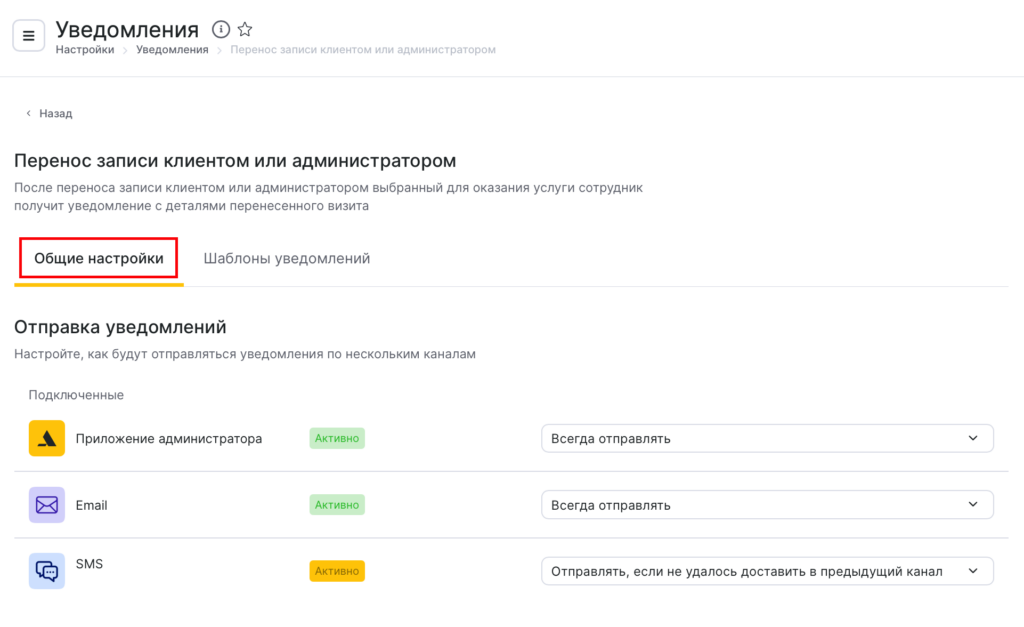Click the yellow Активно badge for SMS

[337, 571]
